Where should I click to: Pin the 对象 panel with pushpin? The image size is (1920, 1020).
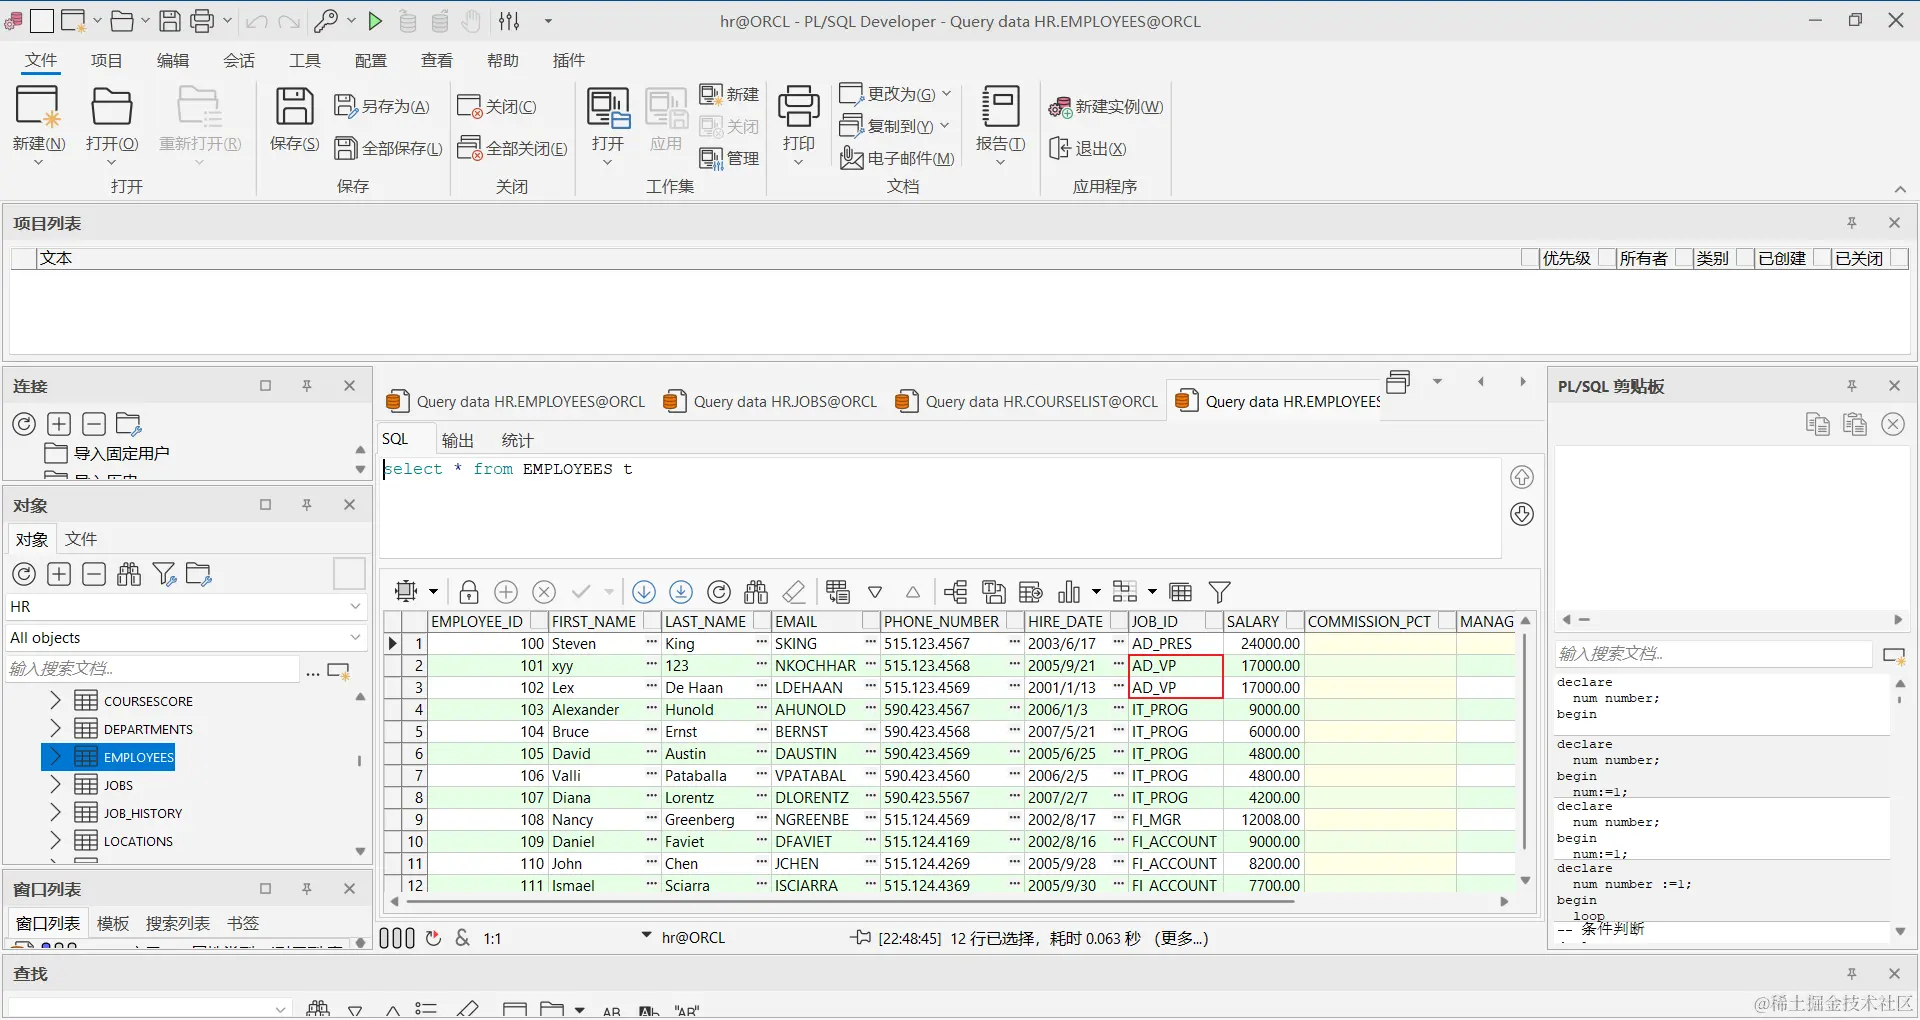point(307,505)
